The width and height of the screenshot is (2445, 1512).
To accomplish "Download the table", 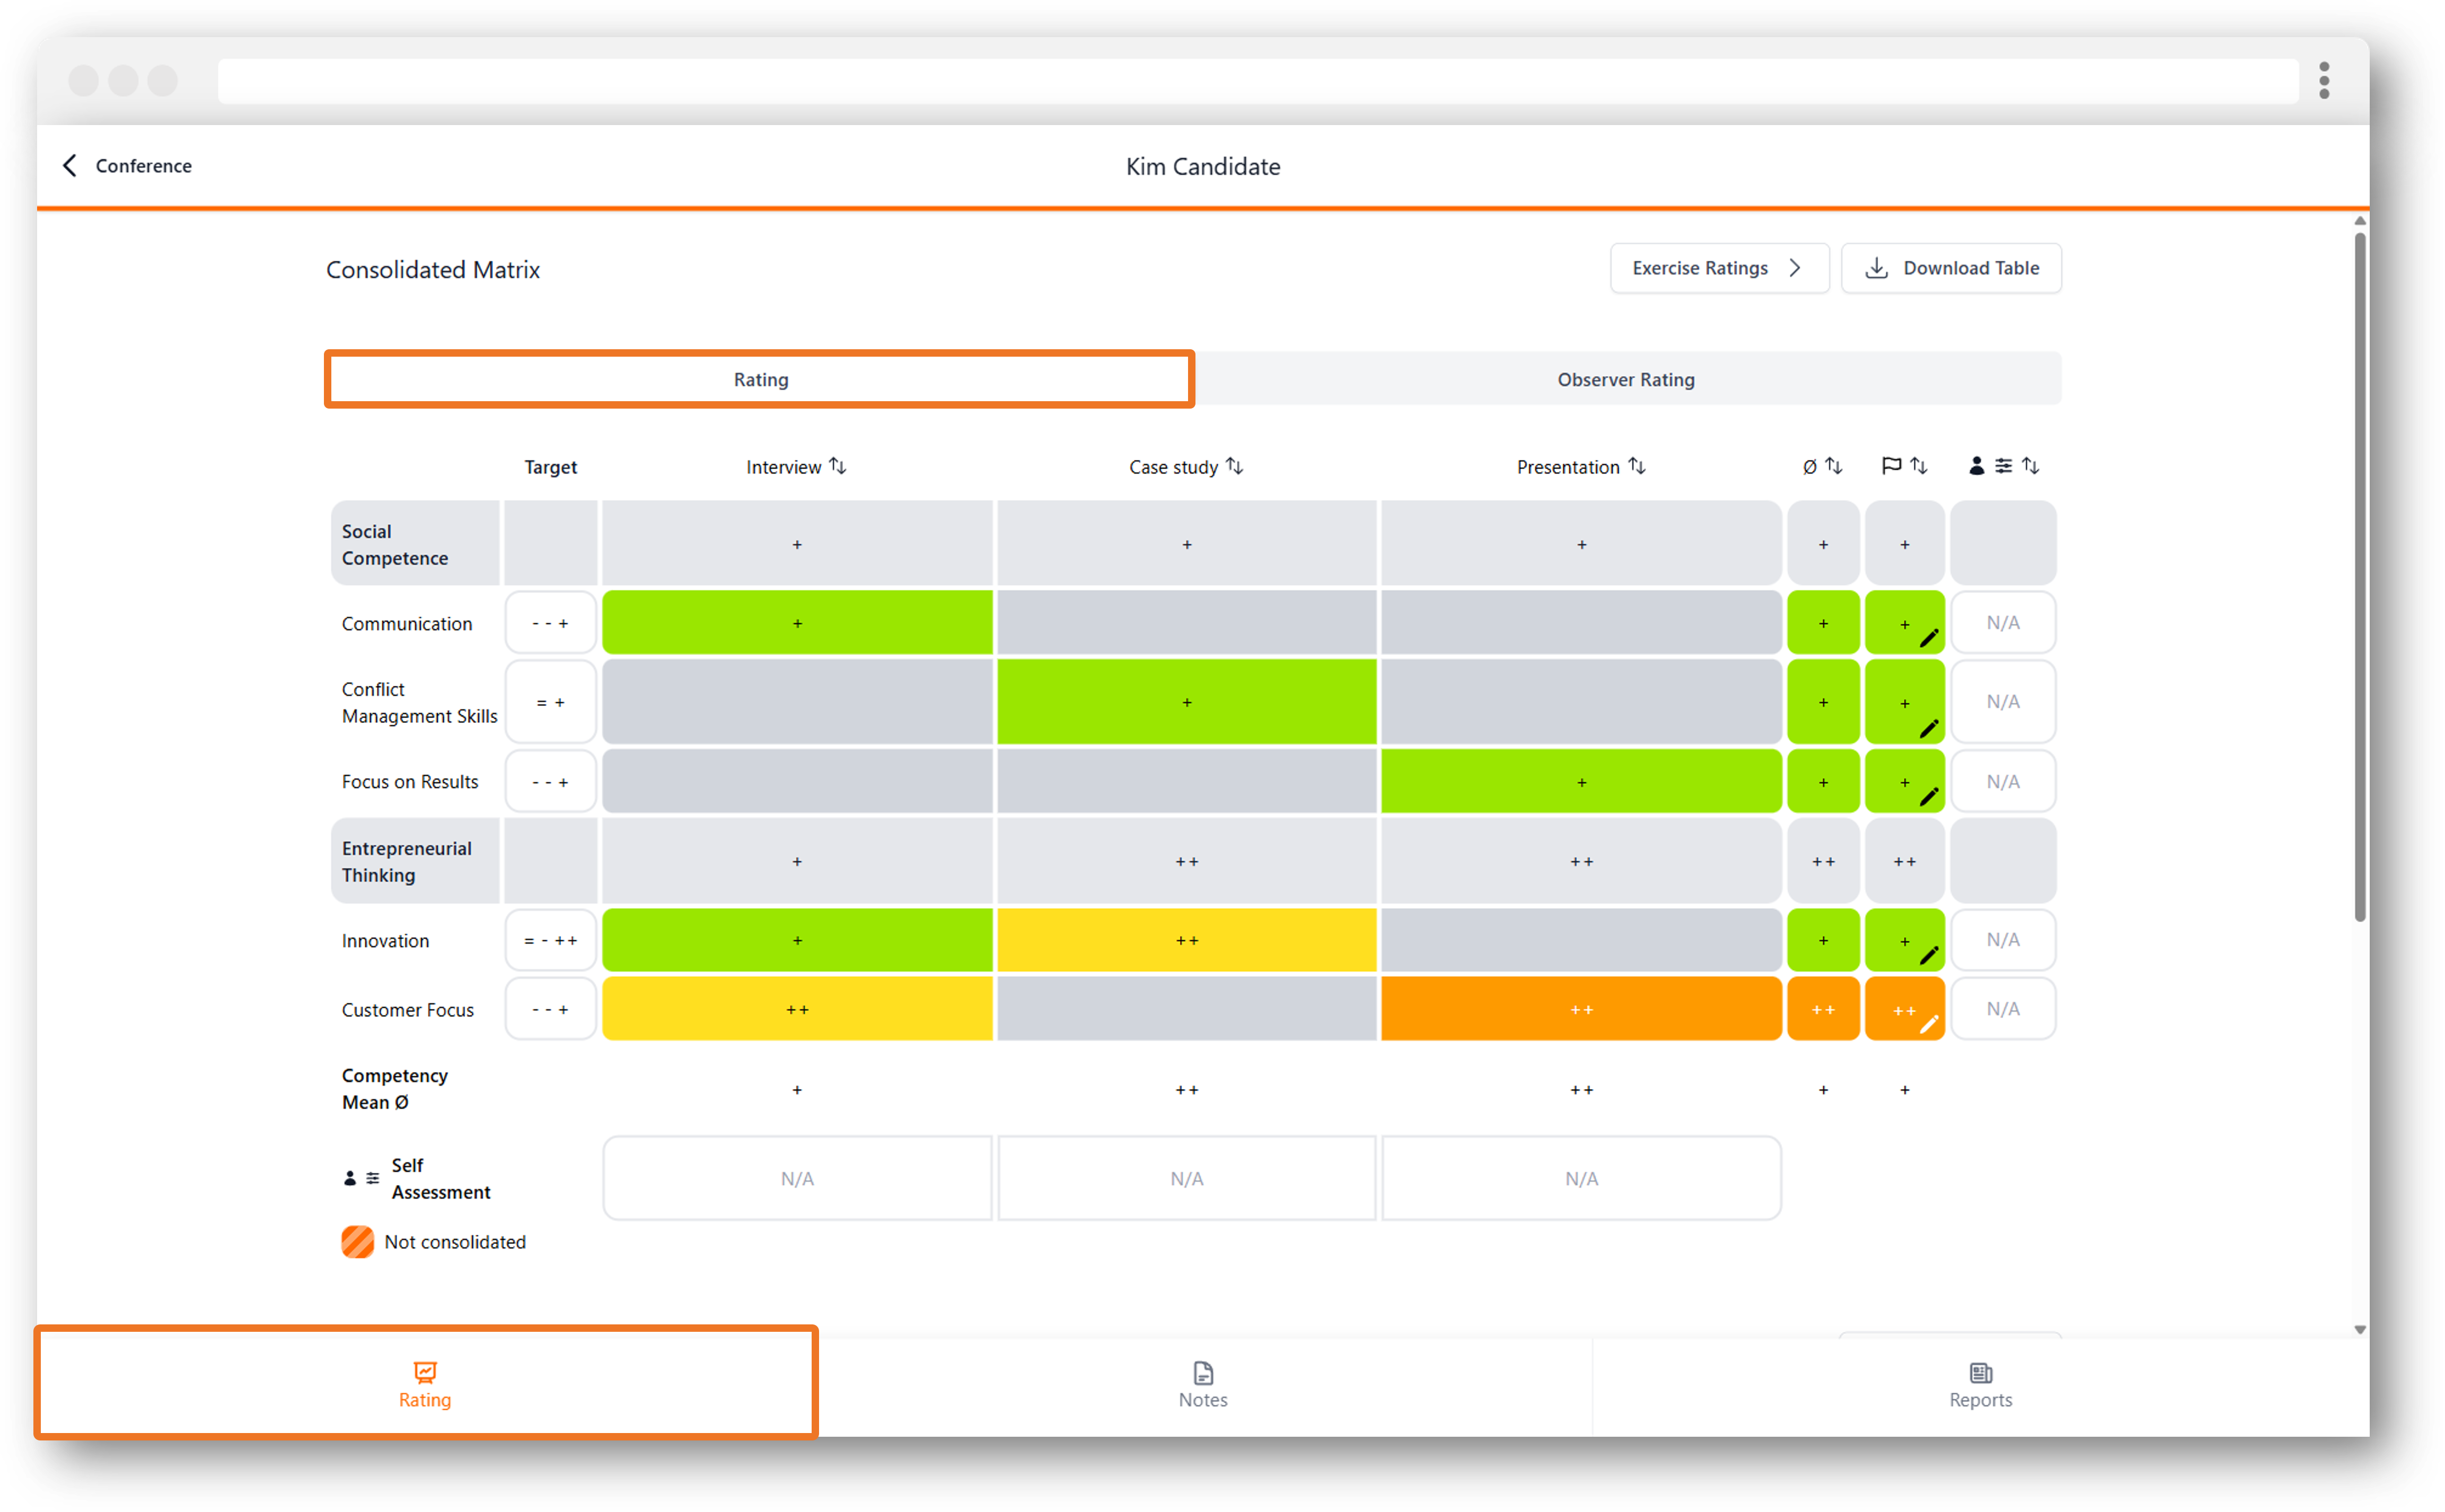I will point(1951,268).
